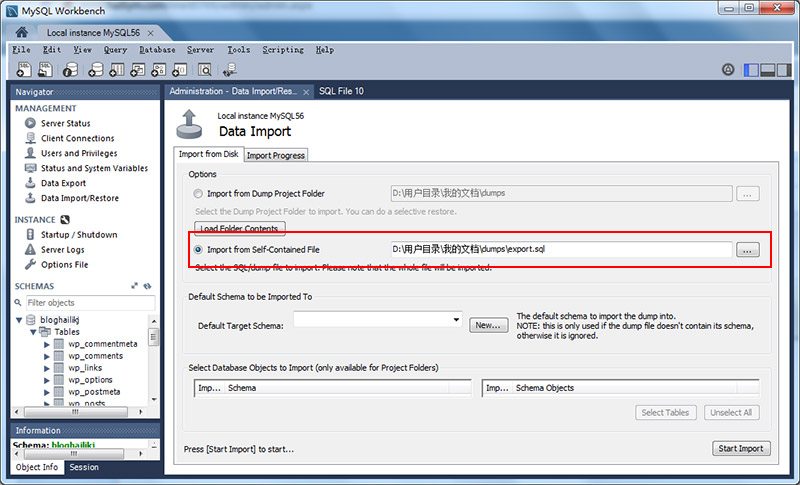
Task: Open the File menu
Action: tap(21, 49)
